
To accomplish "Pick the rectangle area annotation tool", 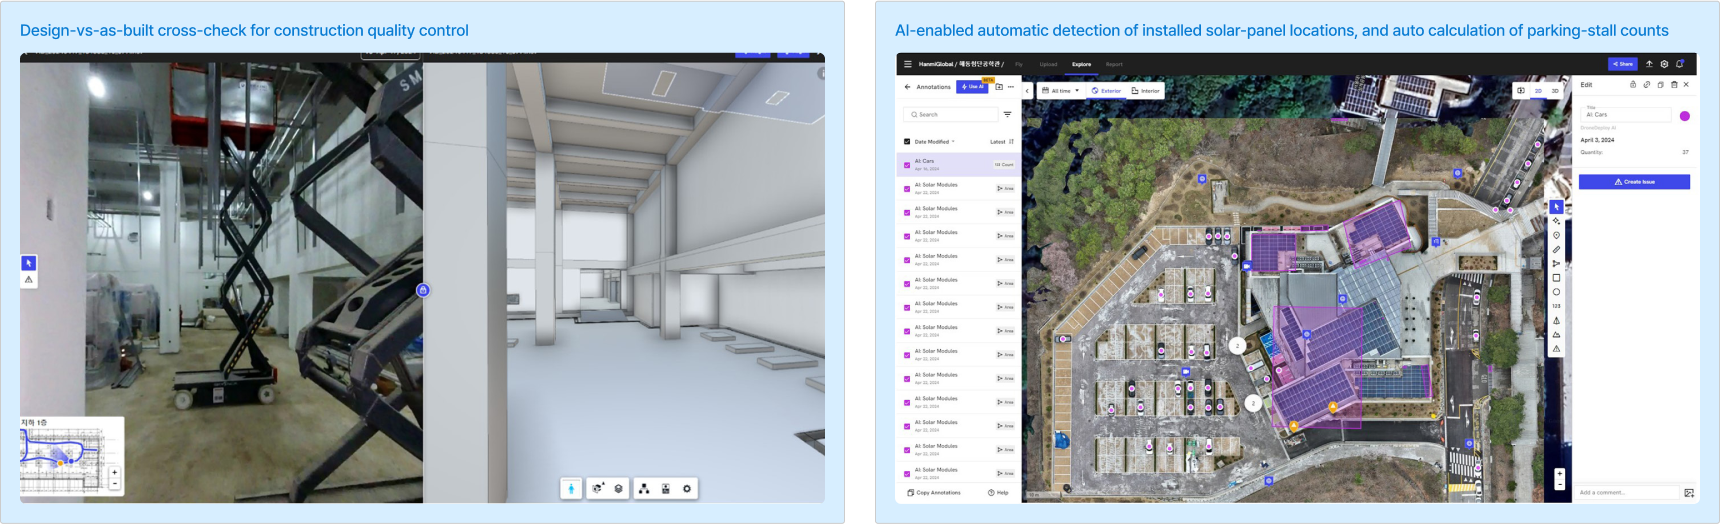I will [1556, 278].
